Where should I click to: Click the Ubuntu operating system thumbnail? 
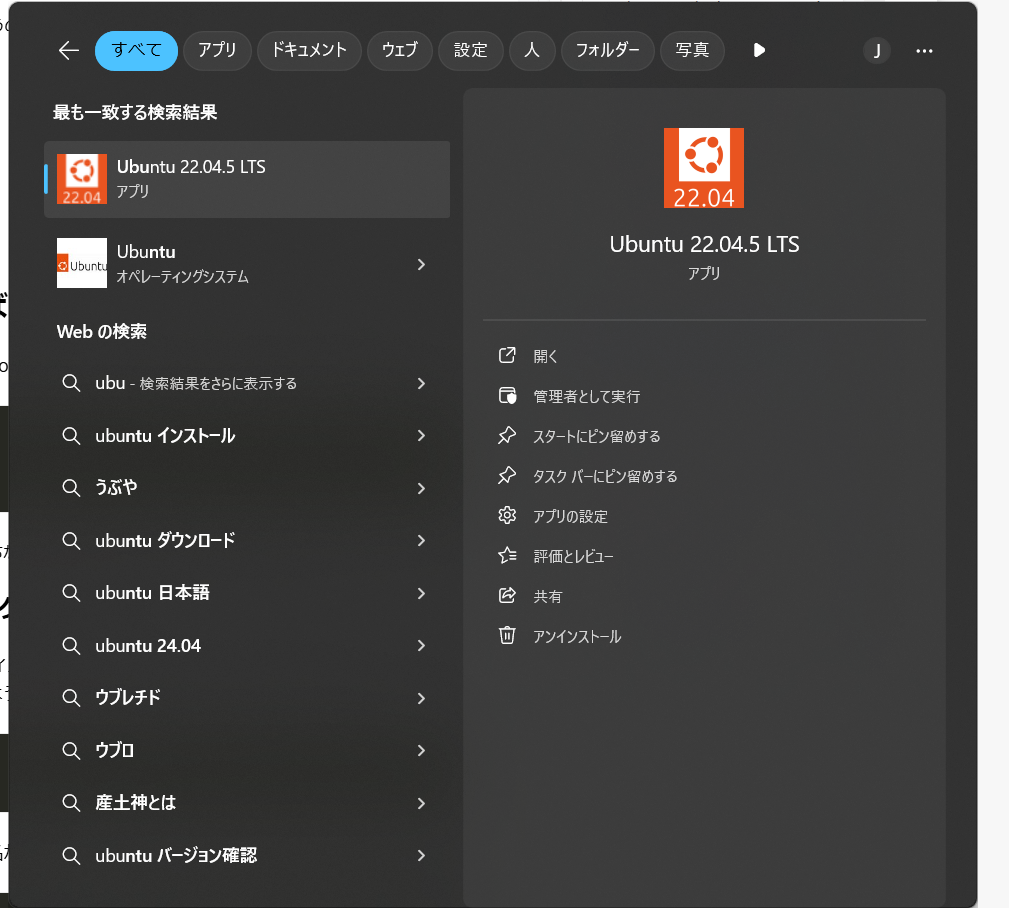click(x=82, y=263)
